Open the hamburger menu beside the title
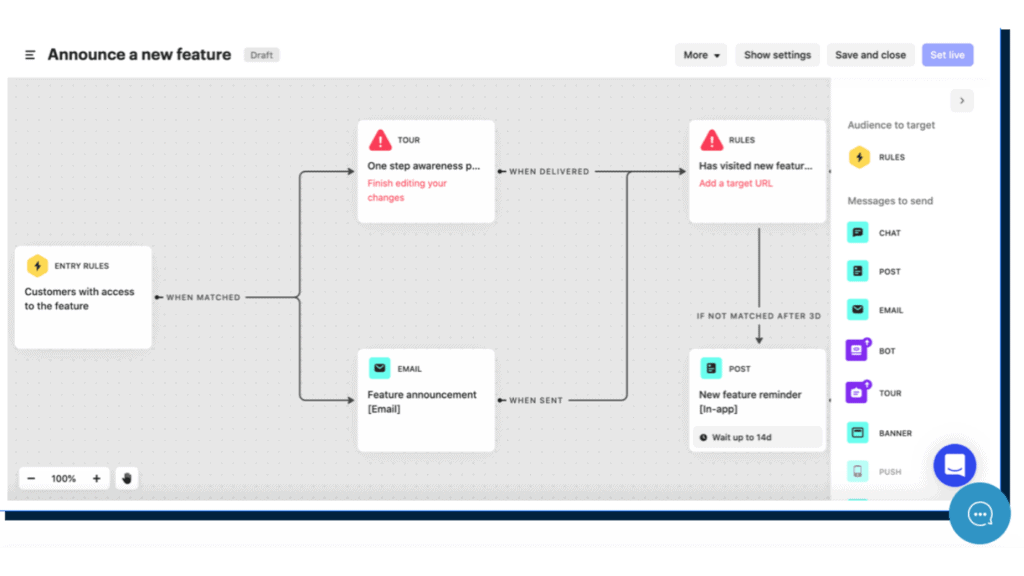Viewport: 1024px width, 576px height. pyautogui.click(x=30, y=55)
